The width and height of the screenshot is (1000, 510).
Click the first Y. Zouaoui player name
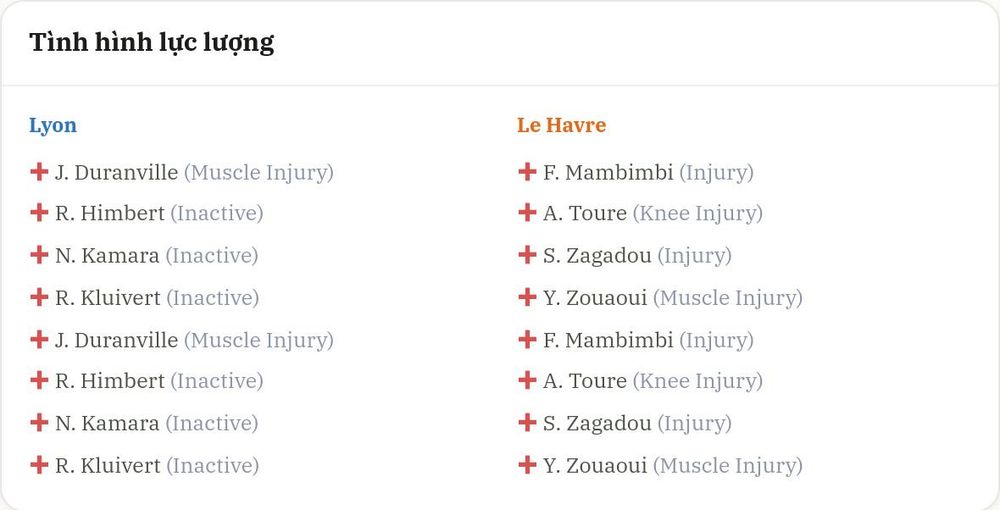tap(595, 298)
